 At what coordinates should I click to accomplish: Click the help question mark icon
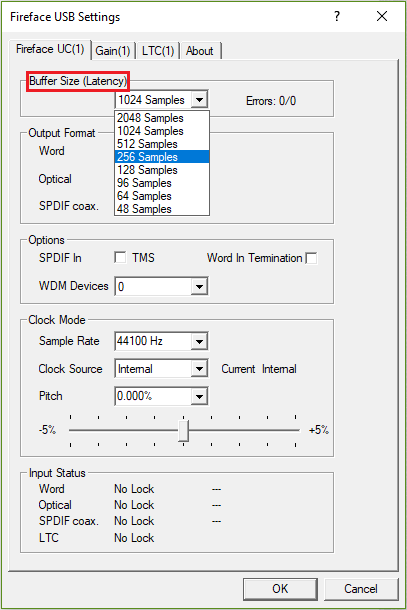337,16
